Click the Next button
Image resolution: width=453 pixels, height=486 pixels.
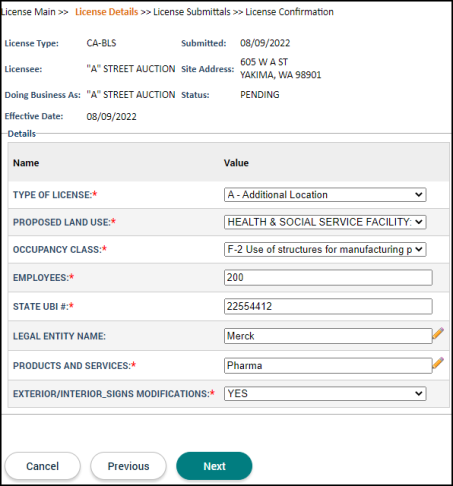(214, 466)
